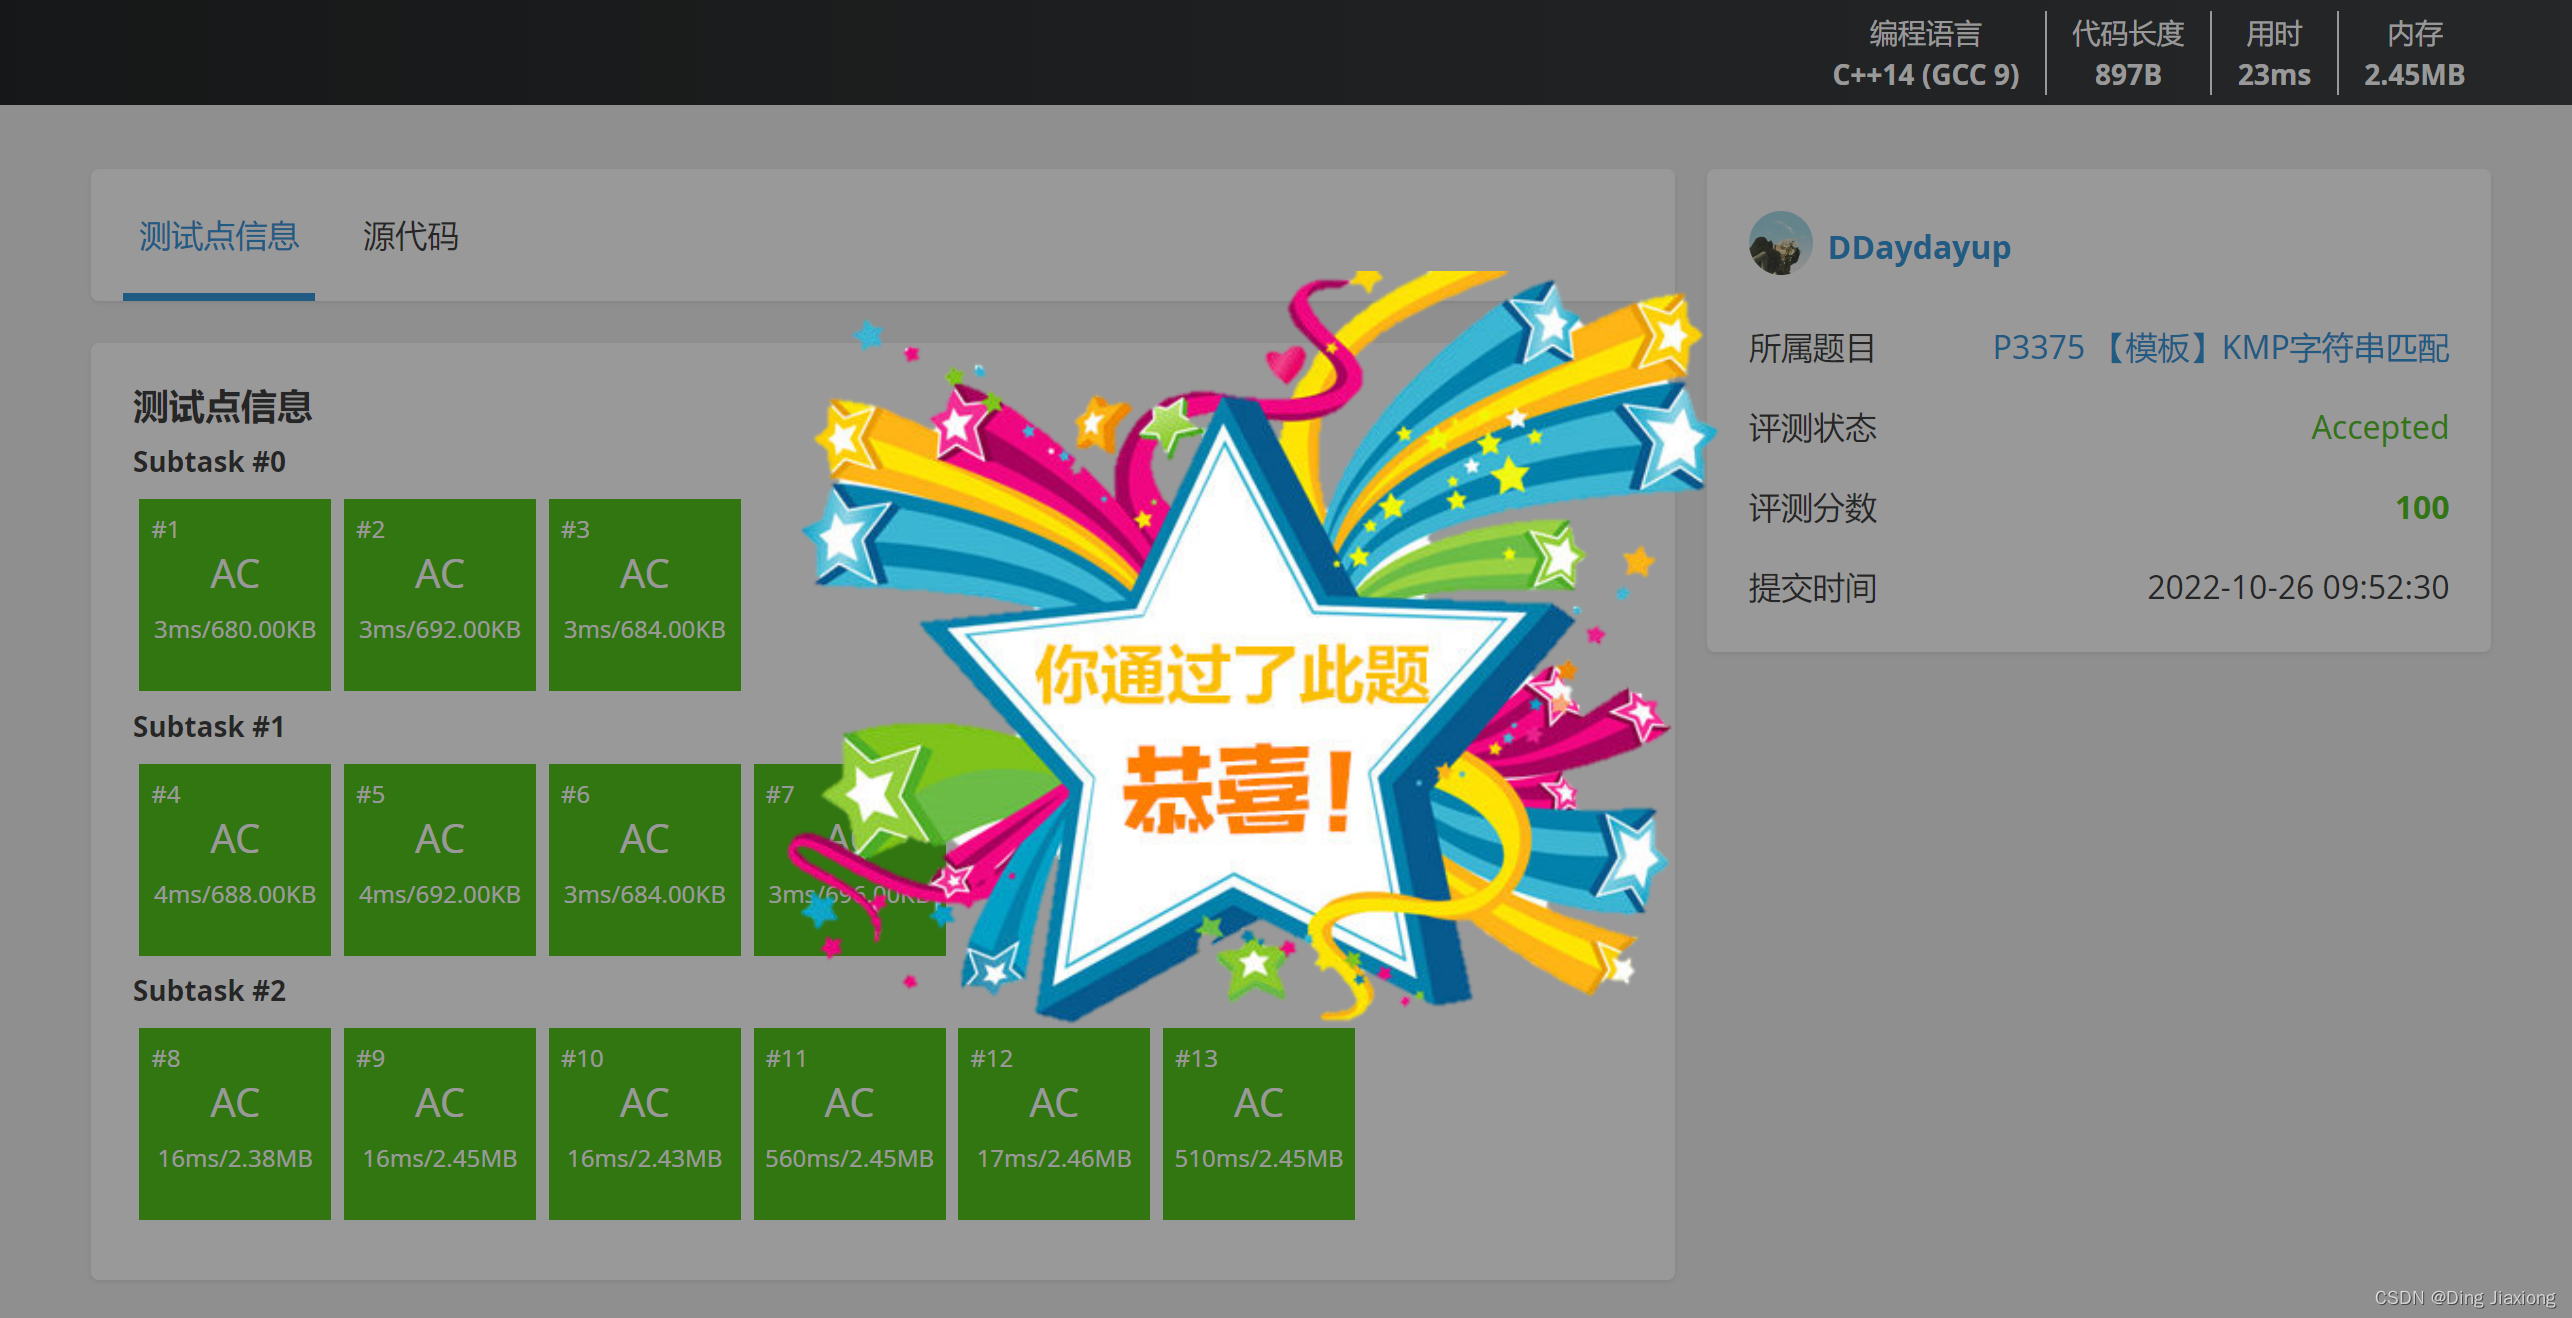
Task: Click the DDaydayup user avatar
Action: [1779, 244]
